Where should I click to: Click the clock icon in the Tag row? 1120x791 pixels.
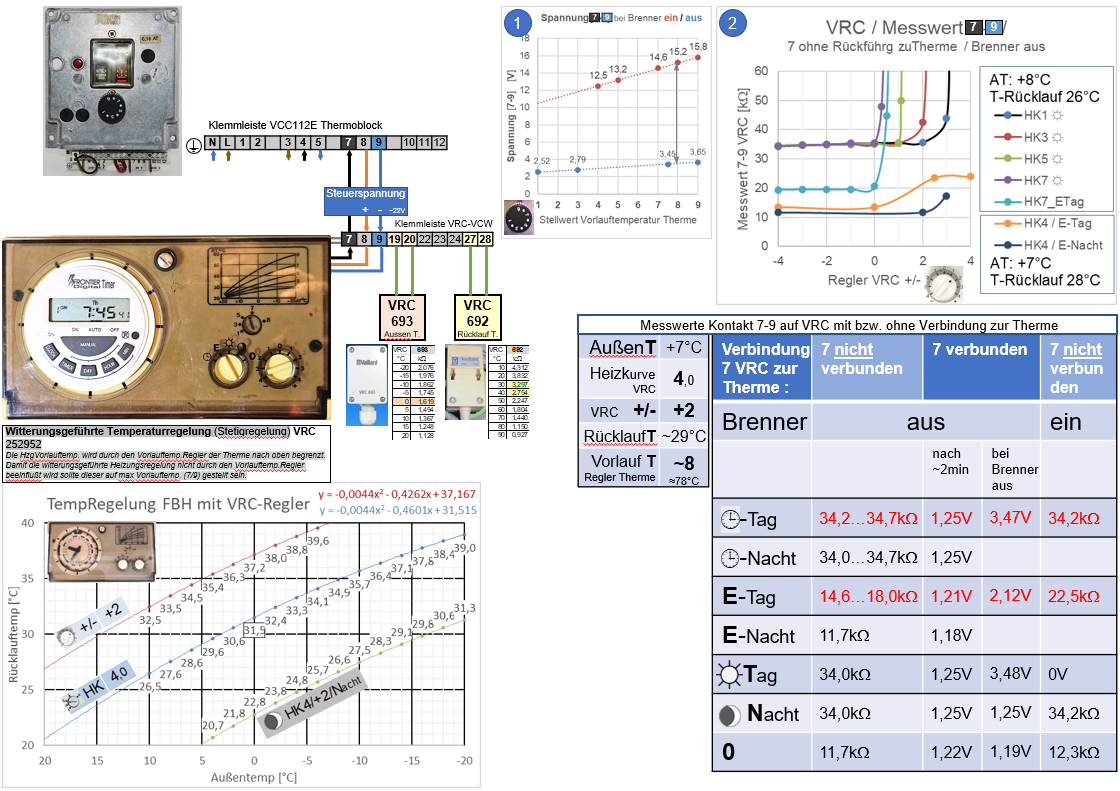point(730,519)
